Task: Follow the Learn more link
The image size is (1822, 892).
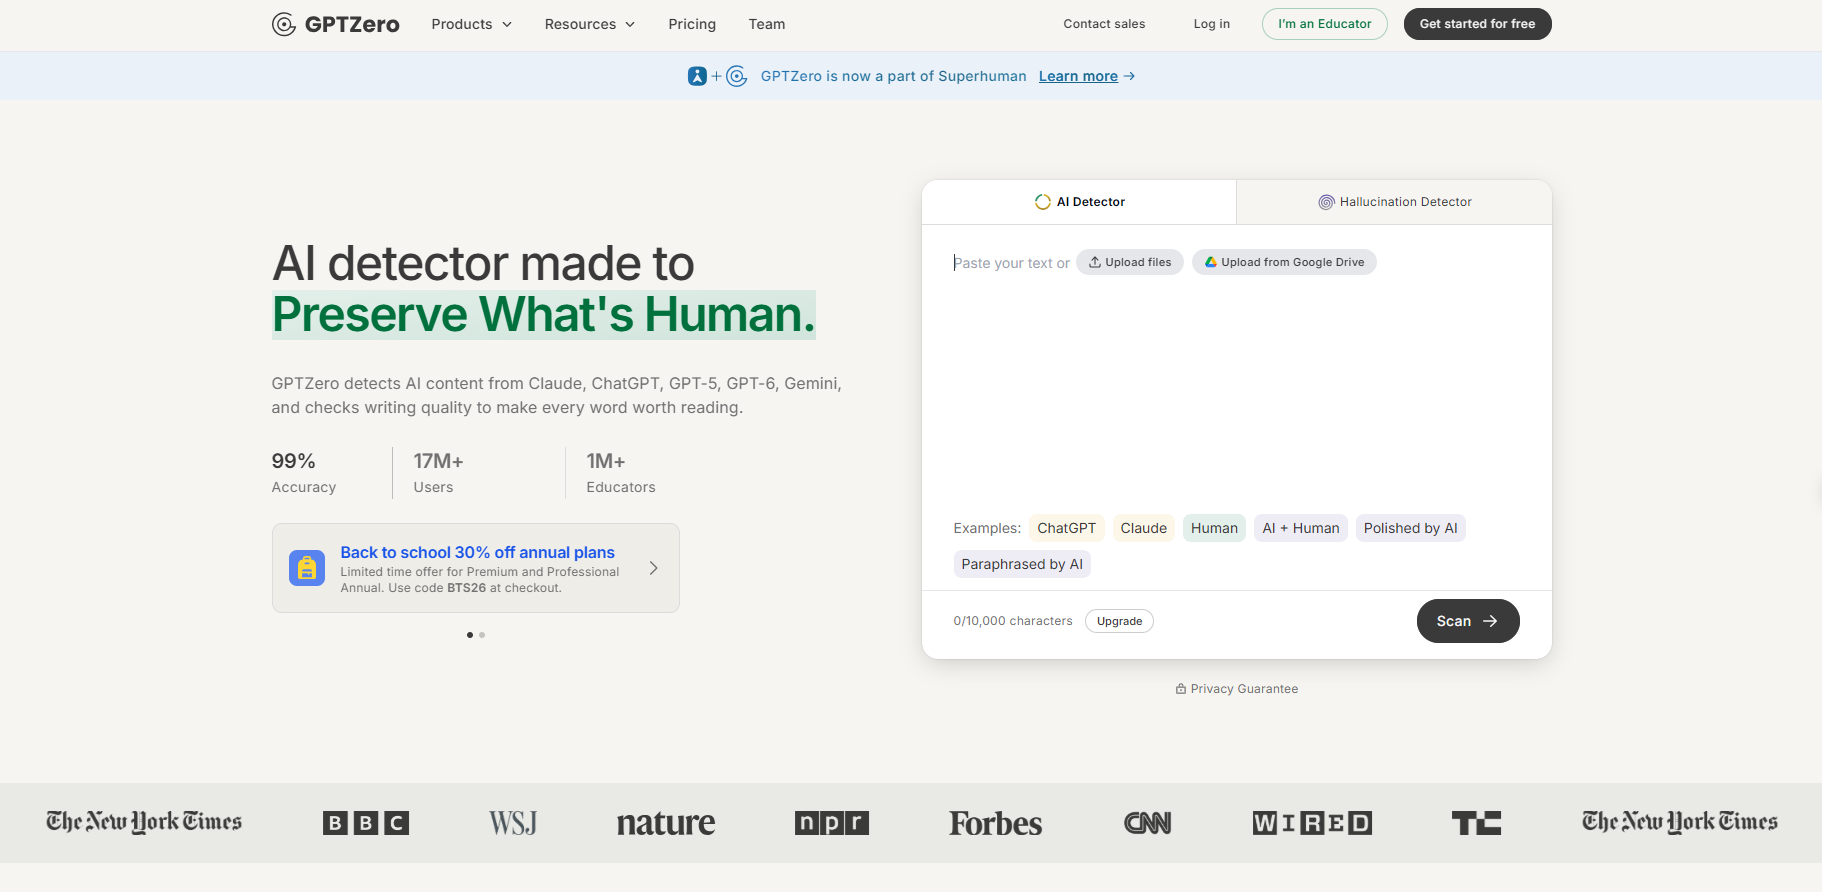Action: (x=1086, y=76)
